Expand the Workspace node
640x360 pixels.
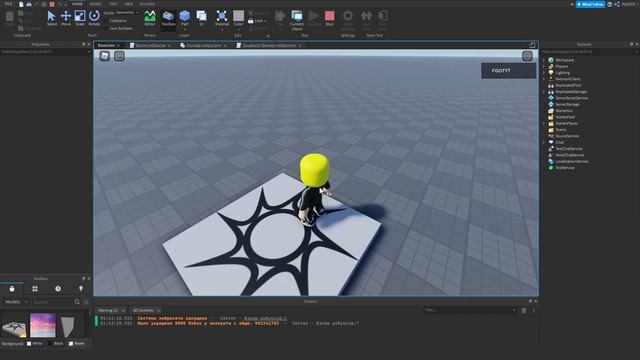tap(544, 60)
